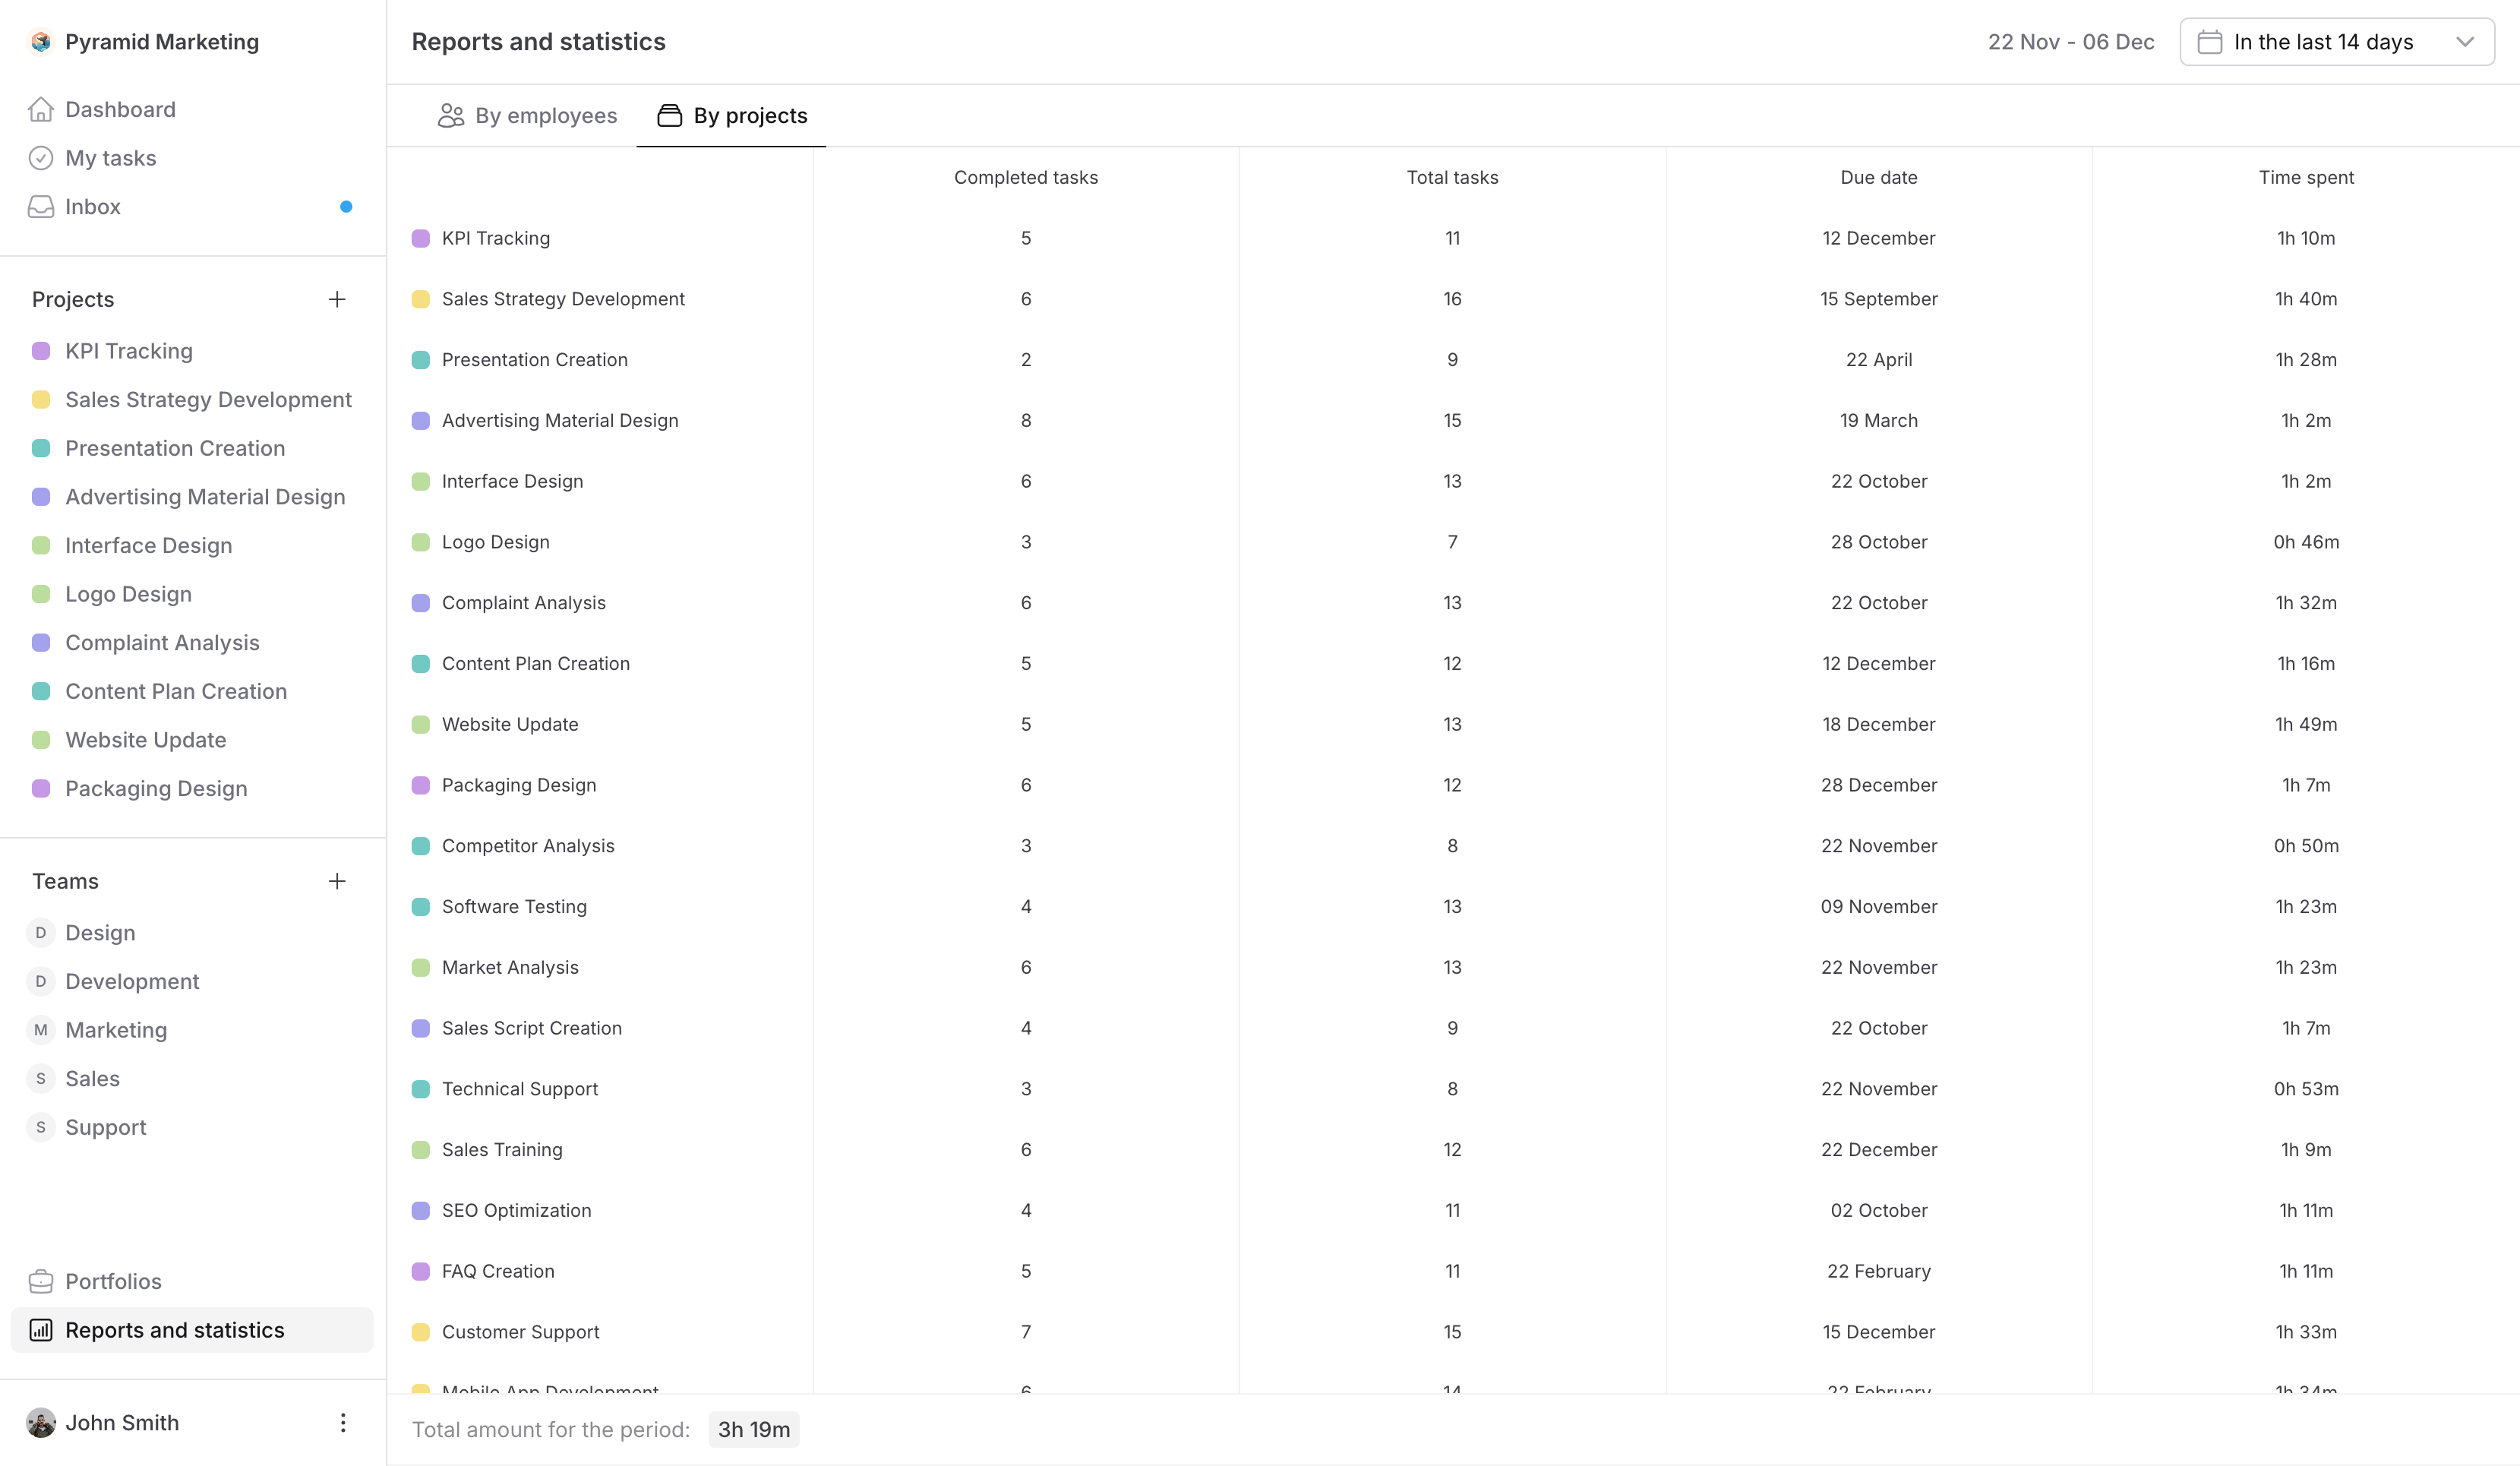The image size is (2520, 1466).
Task: Select the Design team avatar badge
Action: coord(40,932)
